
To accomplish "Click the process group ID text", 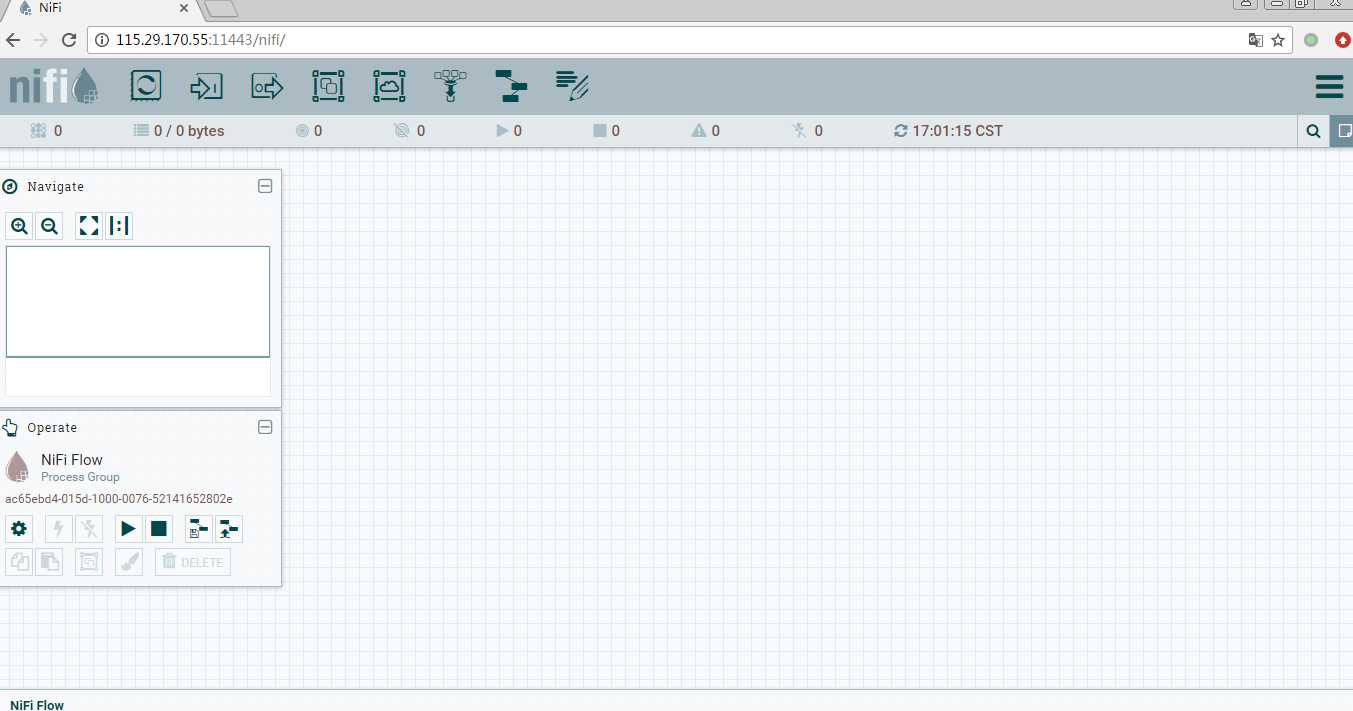I will point(119,499).
